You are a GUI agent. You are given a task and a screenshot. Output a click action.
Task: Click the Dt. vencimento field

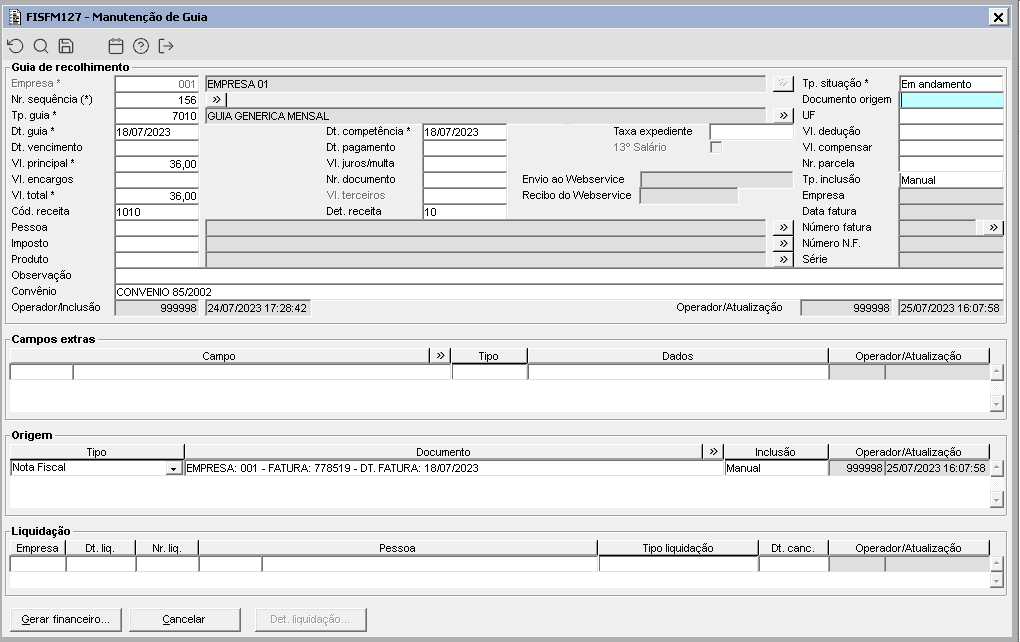(157, 148)
